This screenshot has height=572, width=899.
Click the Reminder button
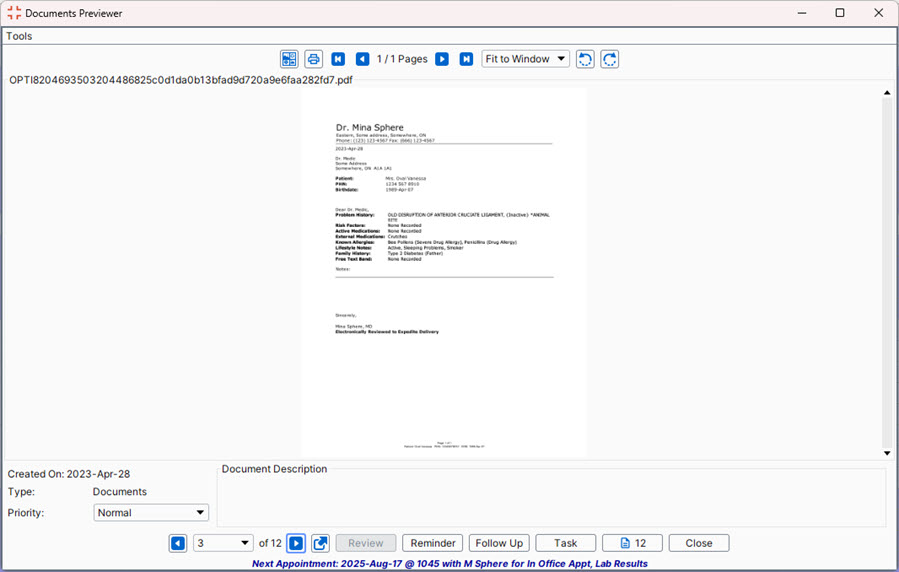point(432,543)
